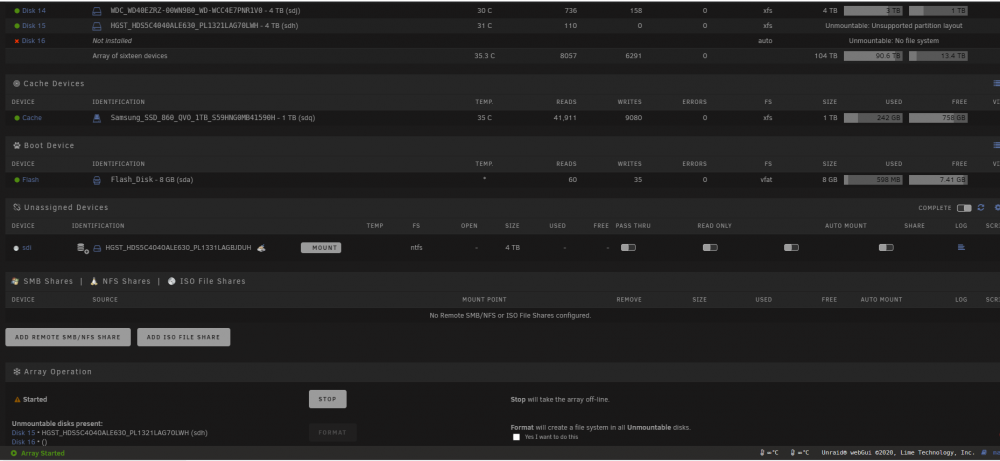Click the snowflake icon beside Array Operation
Viewport: 1000px width, 461px height.
pos(17,372)
